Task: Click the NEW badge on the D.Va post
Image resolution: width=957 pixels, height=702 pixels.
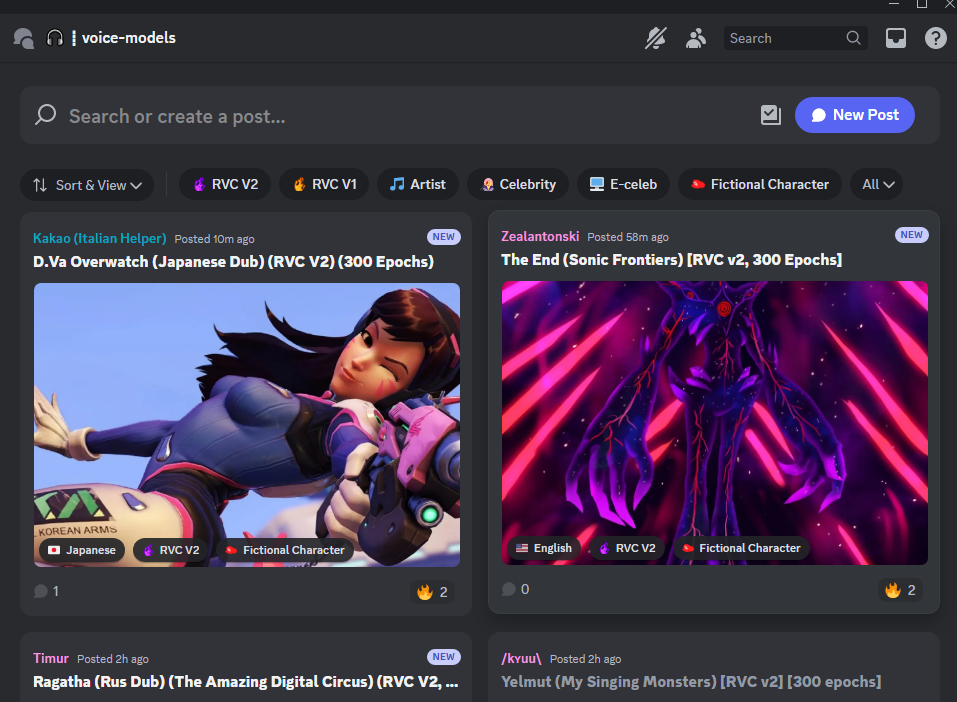Action: click(444, 237)
